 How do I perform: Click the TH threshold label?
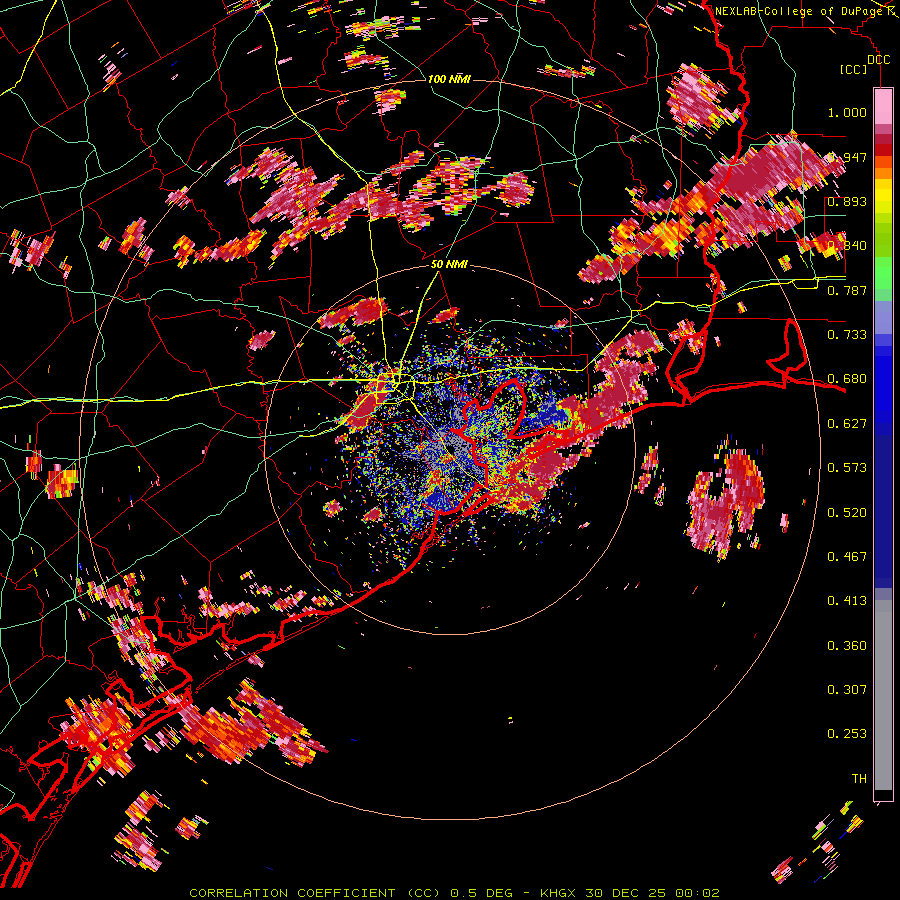(x=859, y=779)
